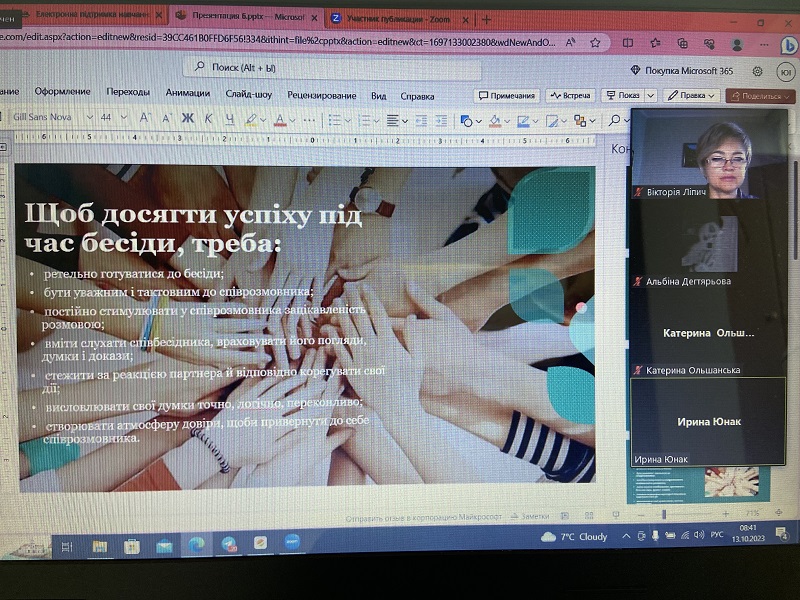The image size is (800, 600).
Task: Expand highlight color dropdown arrow
Action: (x=263, y=121)
